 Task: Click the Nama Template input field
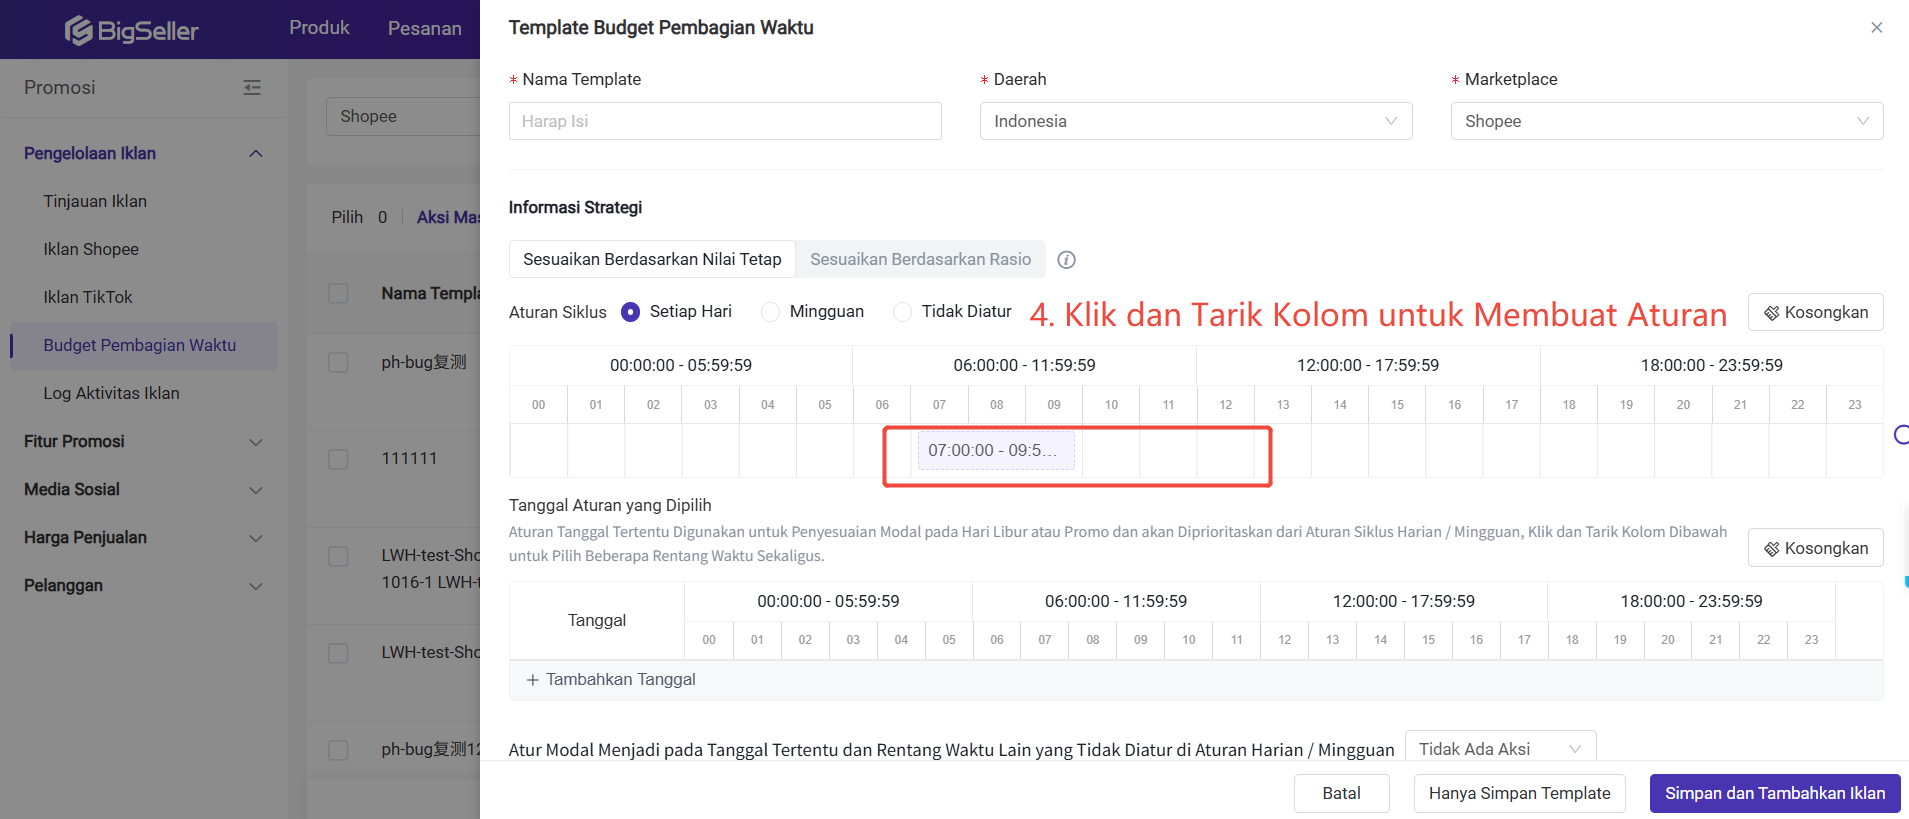pos(725,121)
